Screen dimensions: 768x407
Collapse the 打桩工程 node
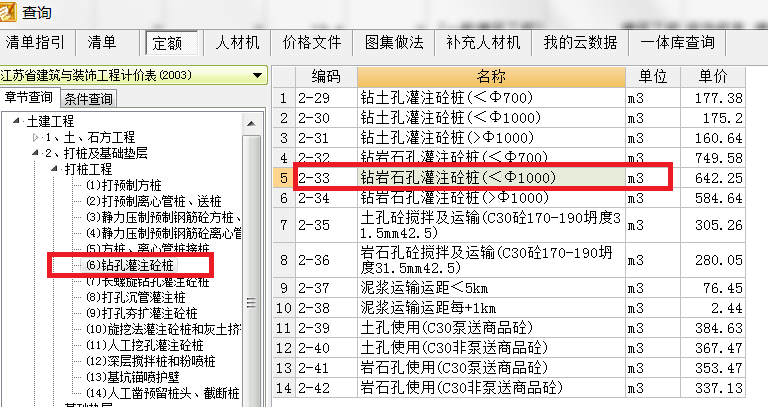click(54, 169)
